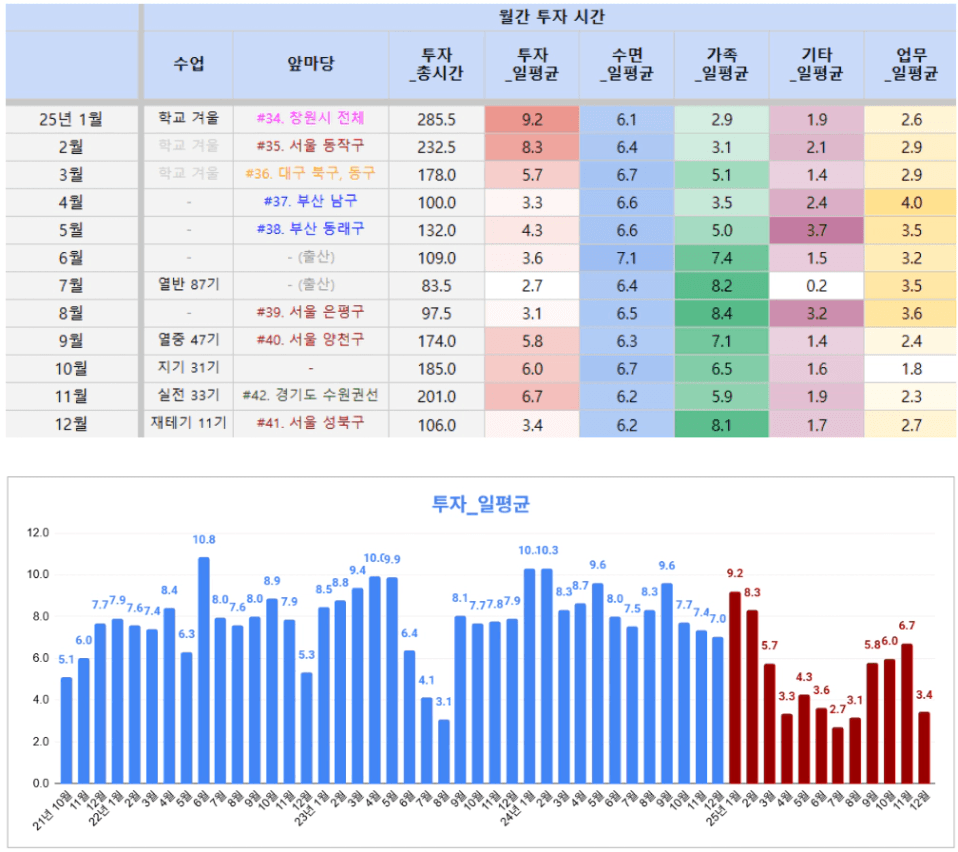
Task: Click the first blue bar labeled 5.1
Action: pyautogui.click(x=66, y=730)
